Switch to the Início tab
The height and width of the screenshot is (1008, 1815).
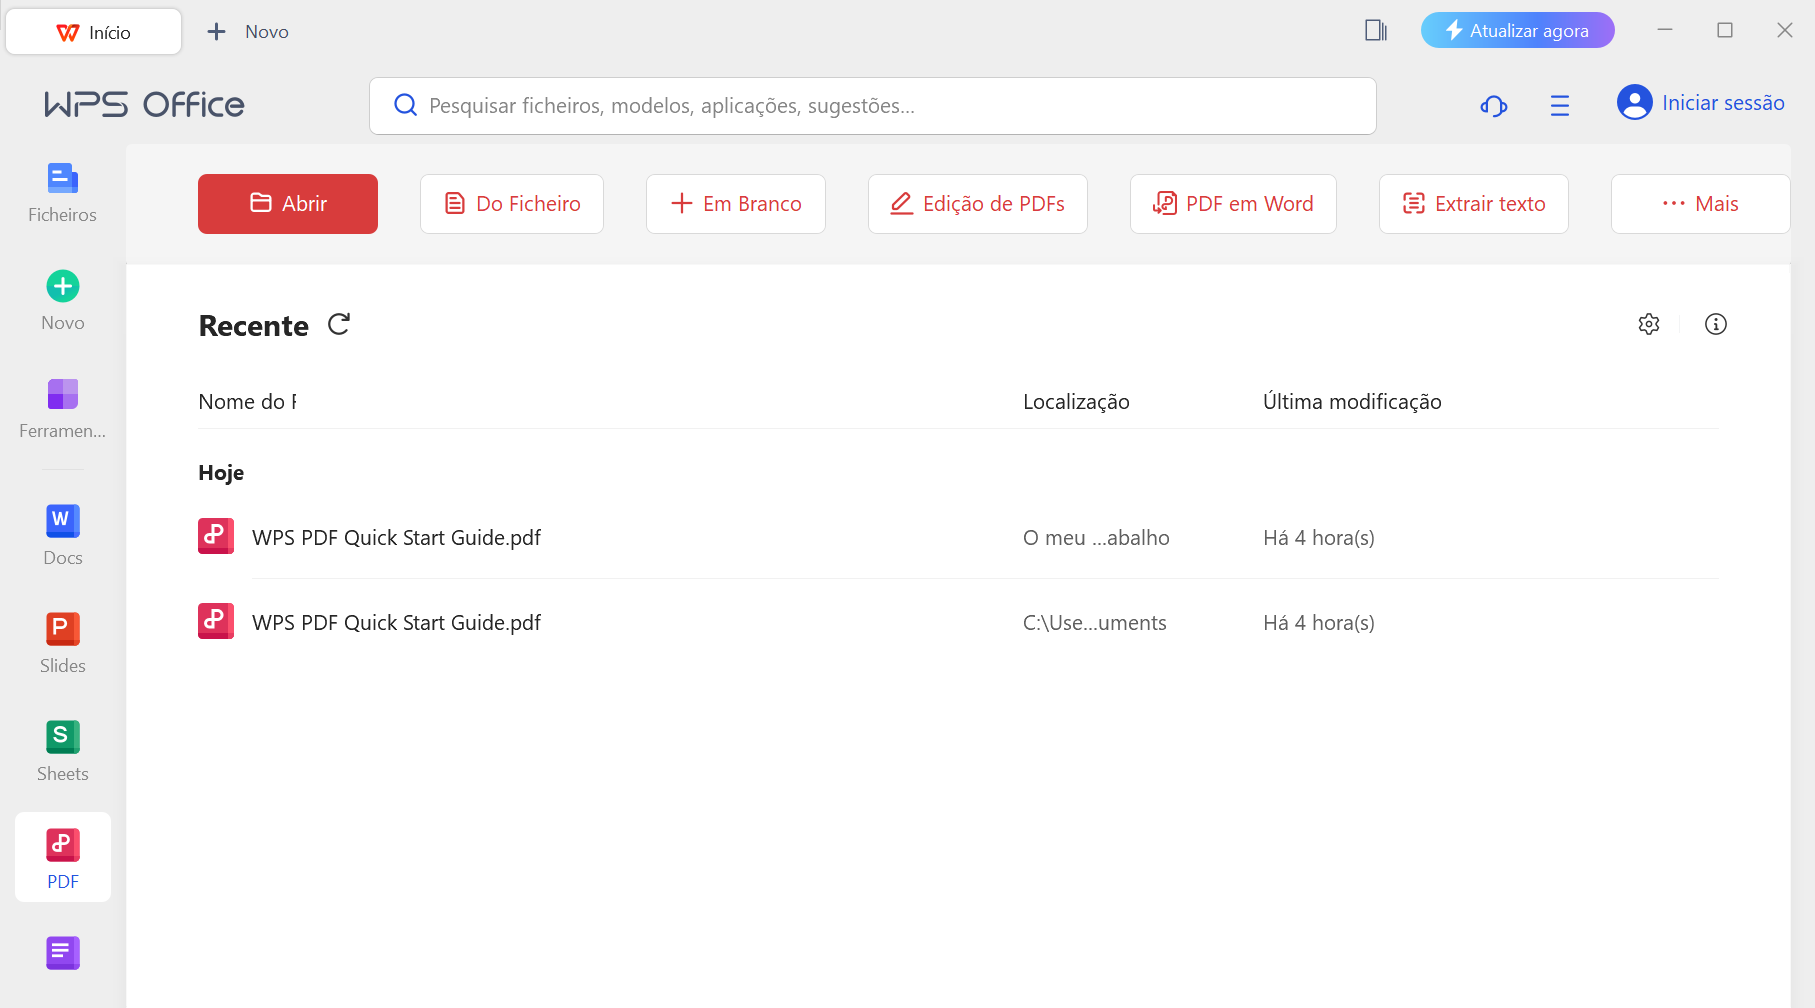(94, 32)
